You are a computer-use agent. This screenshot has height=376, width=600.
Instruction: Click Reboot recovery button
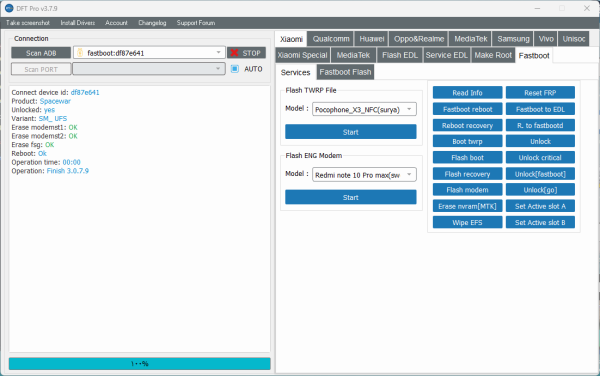click(x=467, y=125)
